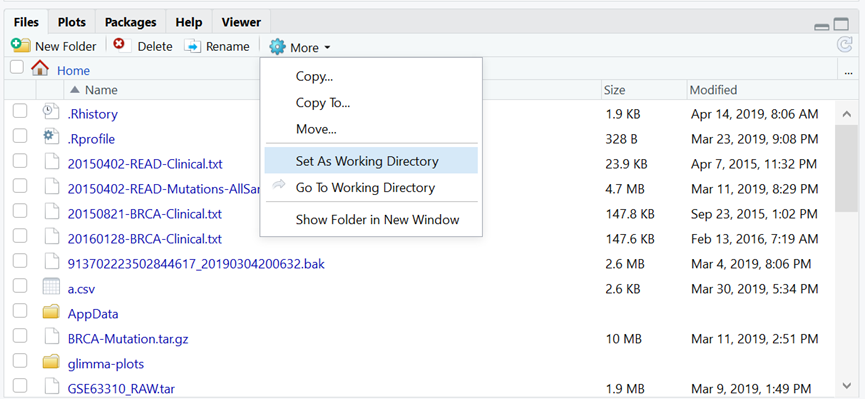Click the a.csv spreadsheet icon
The image size is (865, 399).
tap(51, 287)
